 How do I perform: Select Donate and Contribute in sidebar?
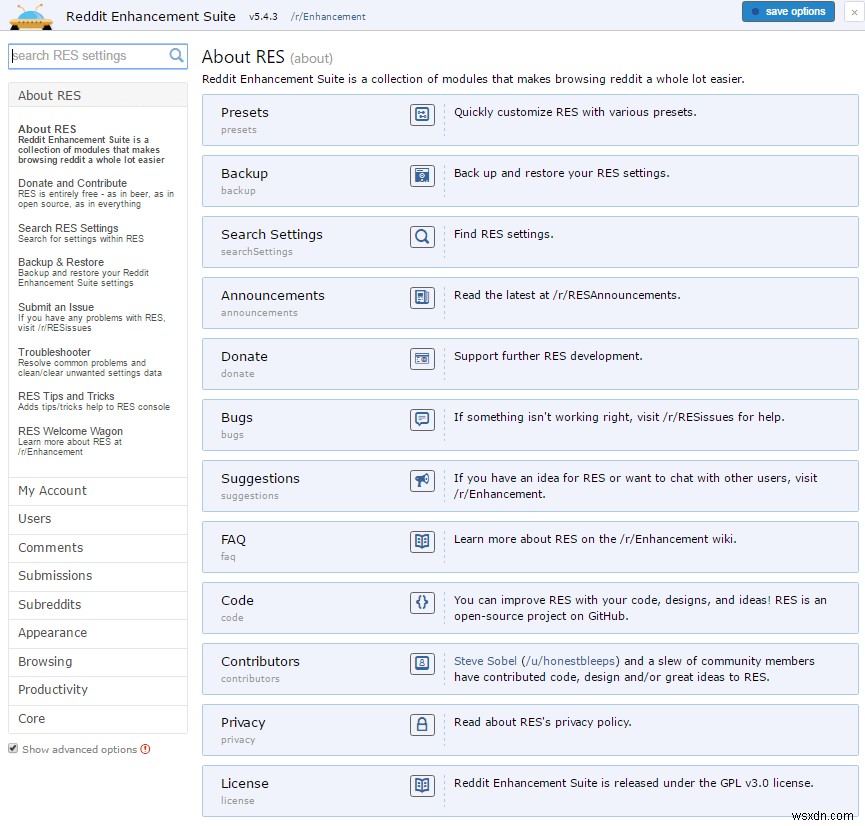pos(96,193)
